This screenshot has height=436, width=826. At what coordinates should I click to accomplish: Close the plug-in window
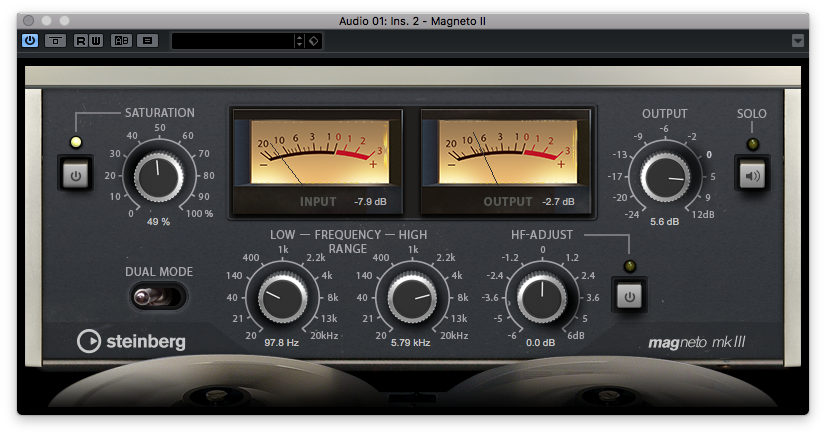click(28, 21)
